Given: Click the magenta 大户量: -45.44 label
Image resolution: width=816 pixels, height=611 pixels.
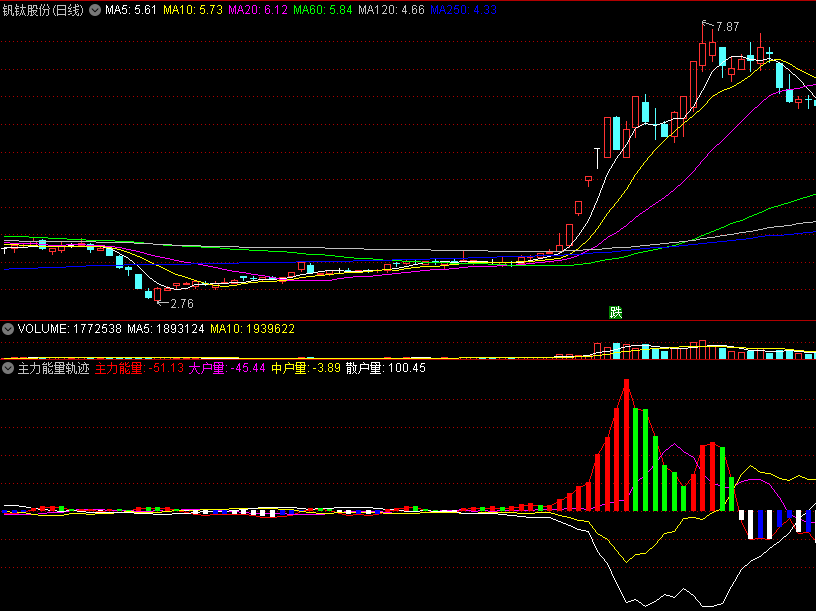Looking at the screenshot, I should click(x=227, y=368).
